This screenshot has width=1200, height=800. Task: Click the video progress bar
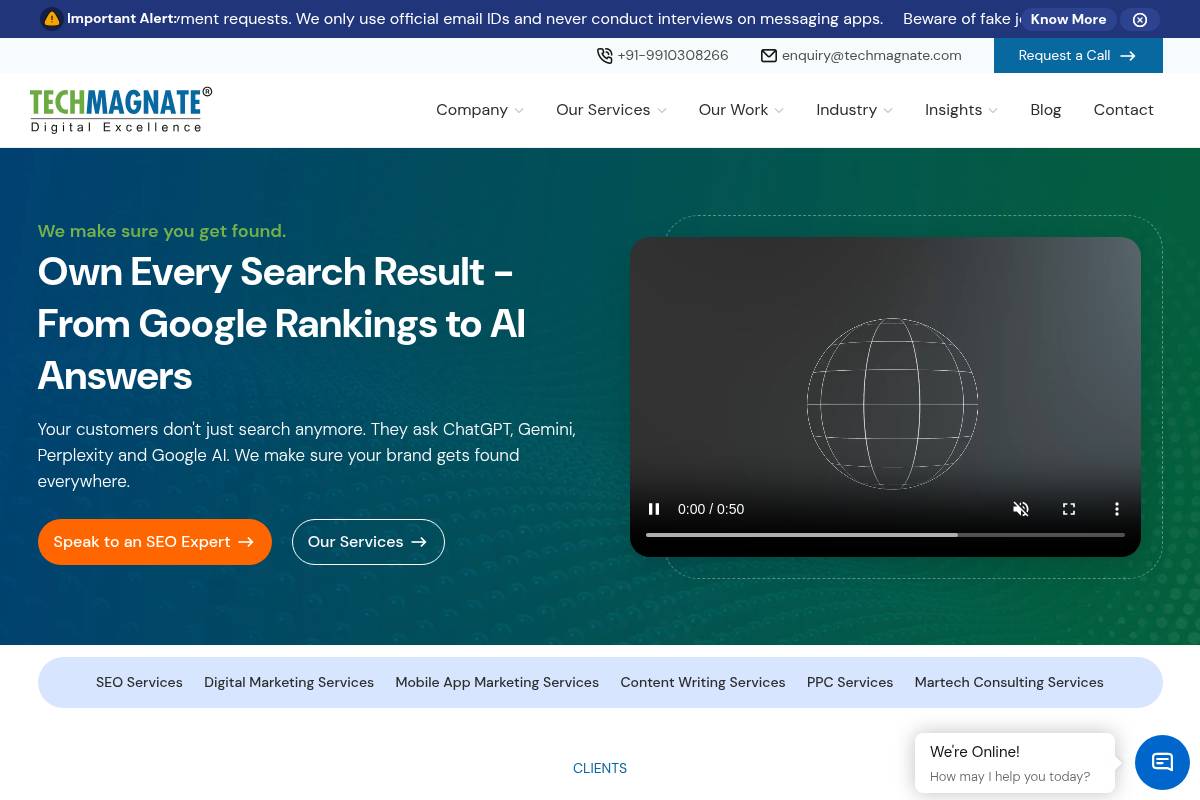pos(885,535)
